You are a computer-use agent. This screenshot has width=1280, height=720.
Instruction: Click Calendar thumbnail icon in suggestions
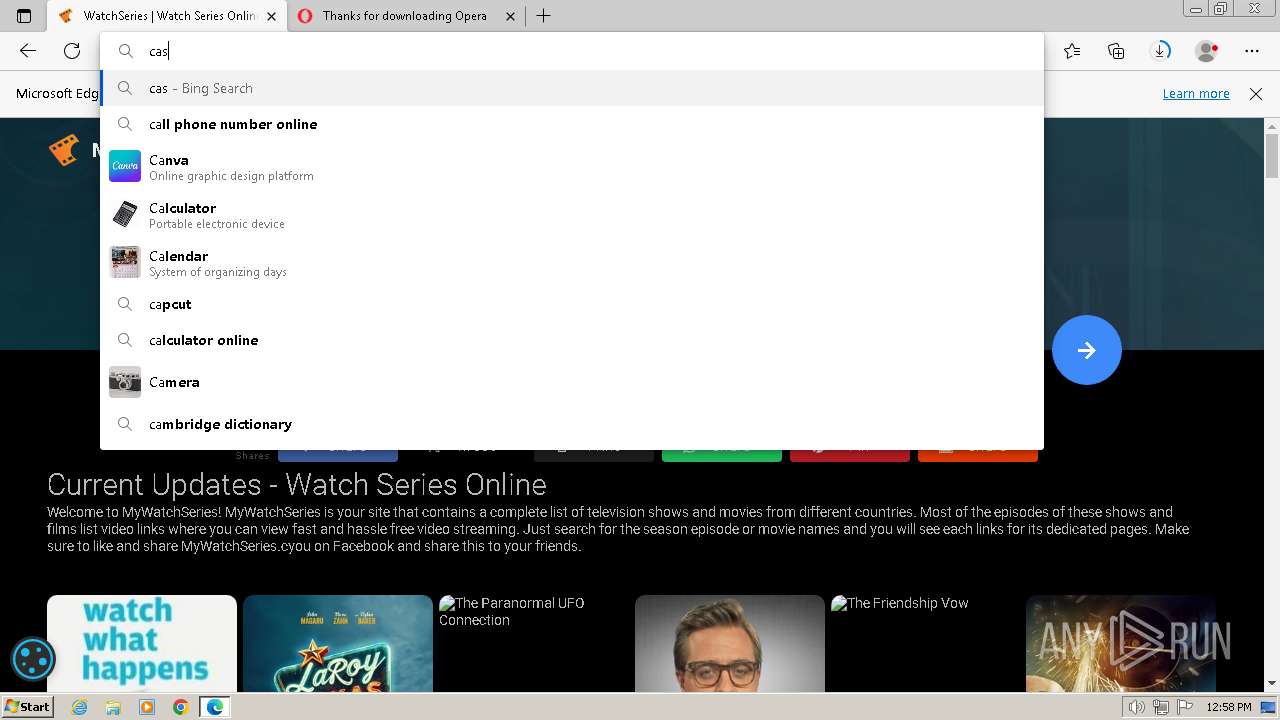(125, 262)
